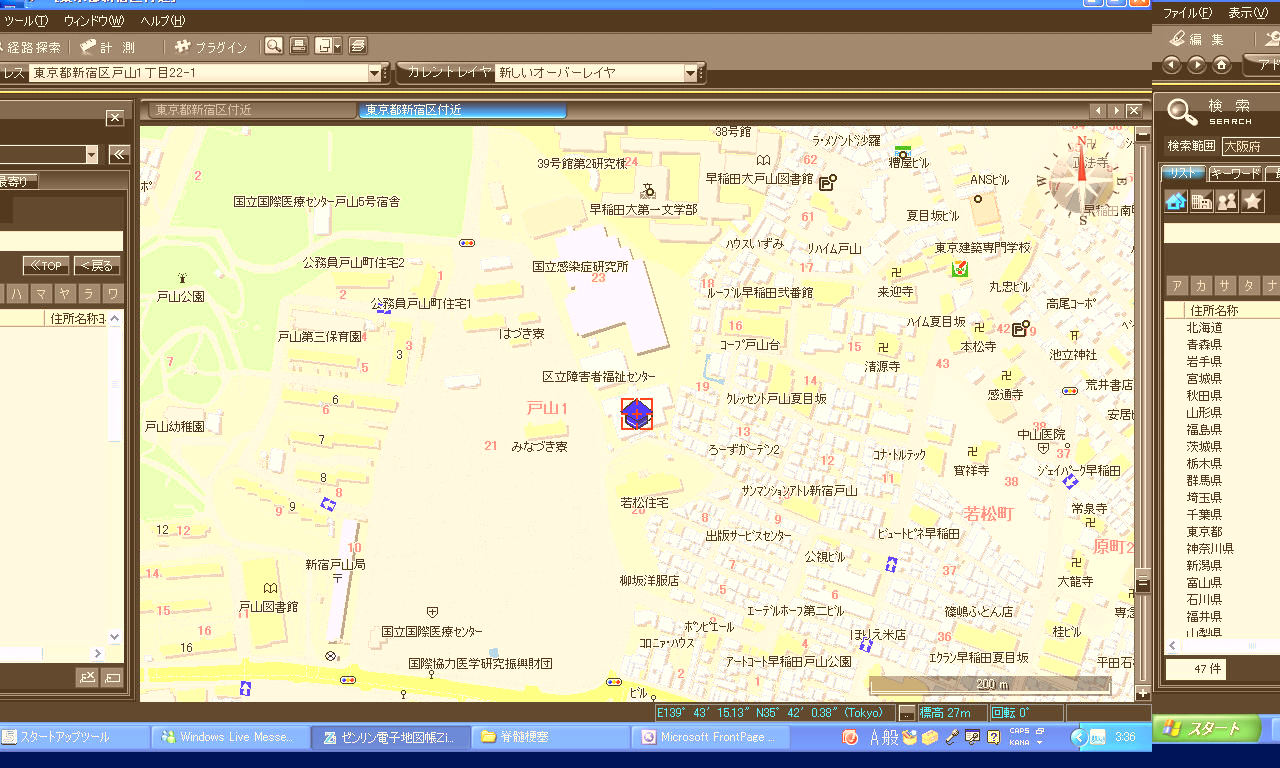
Task: Click the <戻る back button in left panel
Action: pos(98,266)
